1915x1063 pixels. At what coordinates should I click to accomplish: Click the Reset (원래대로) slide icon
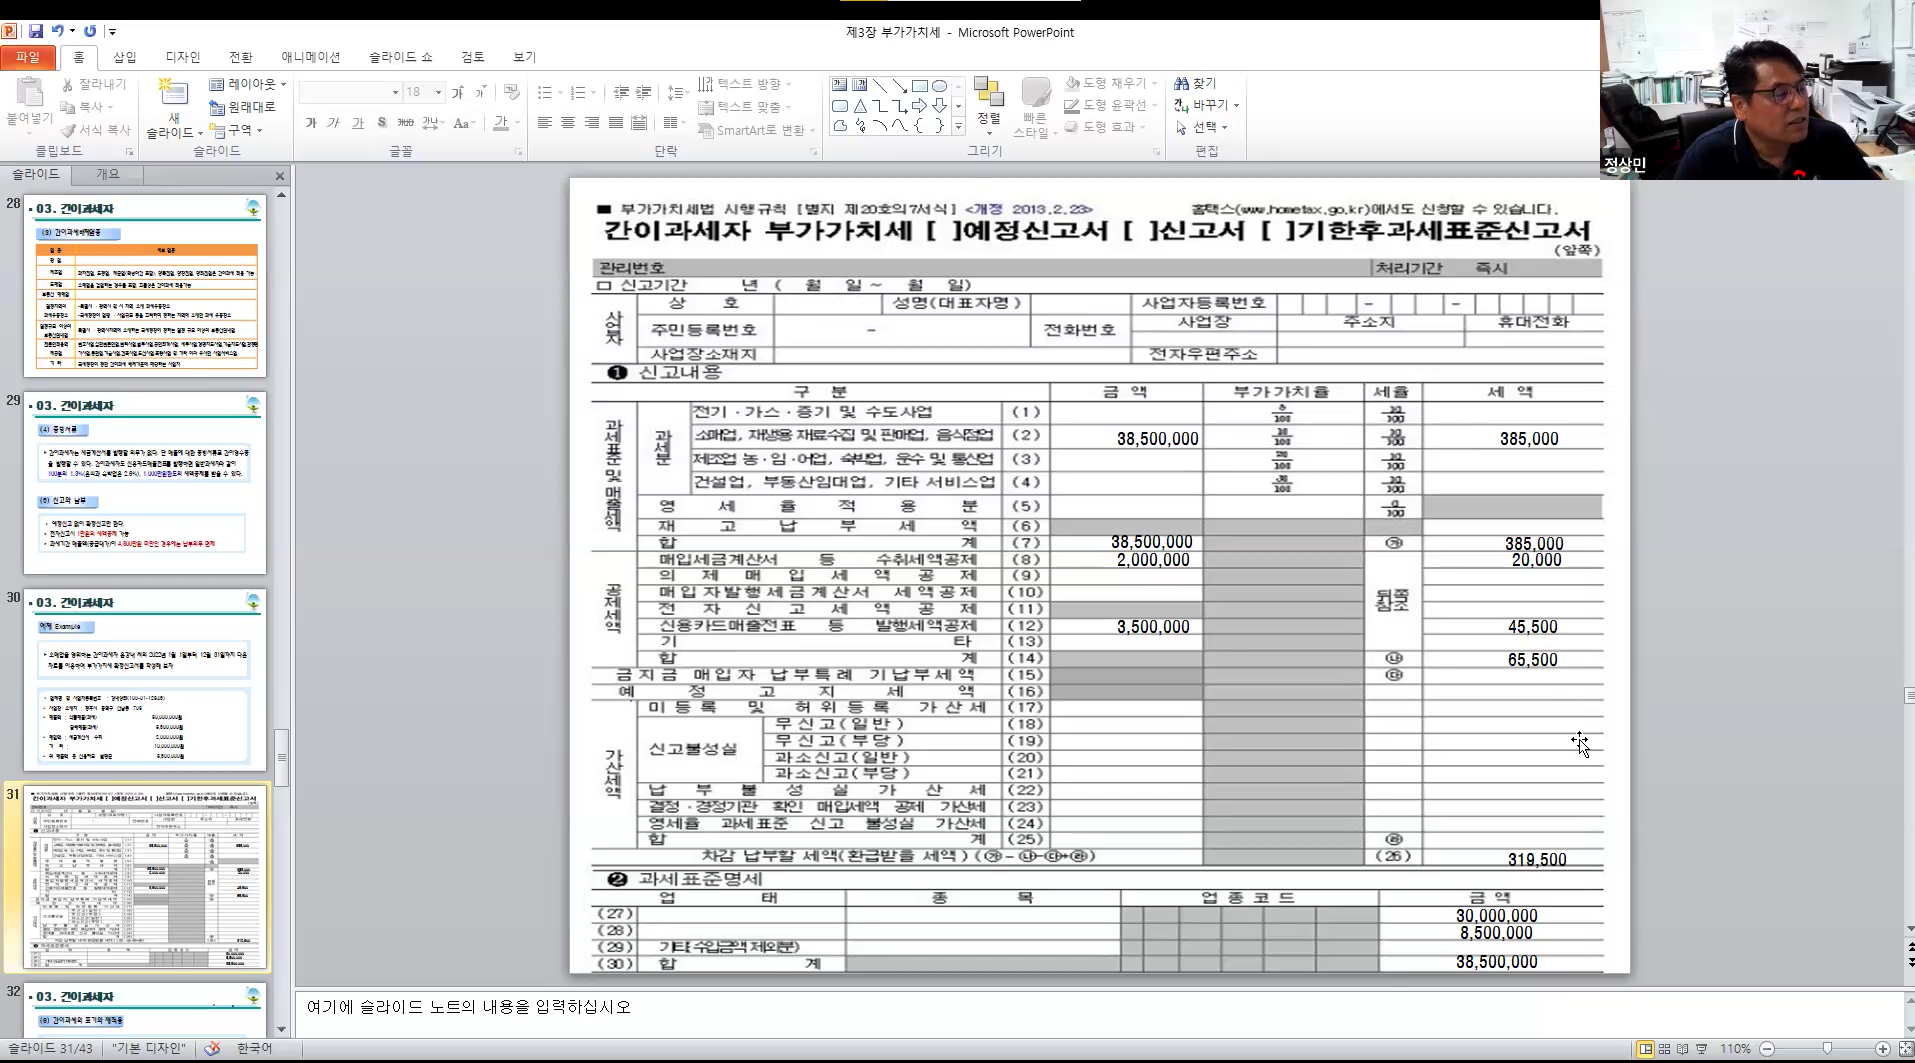point(217,107)
